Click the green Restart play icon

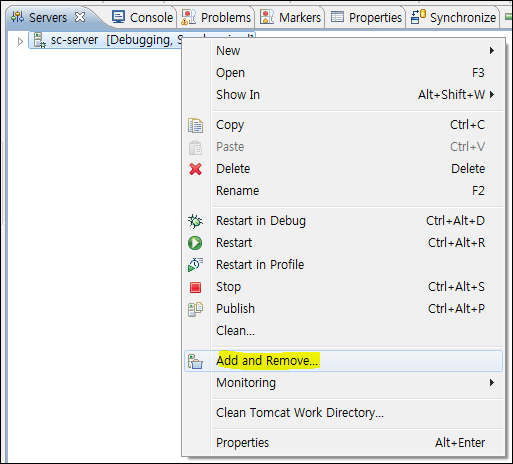195,243
